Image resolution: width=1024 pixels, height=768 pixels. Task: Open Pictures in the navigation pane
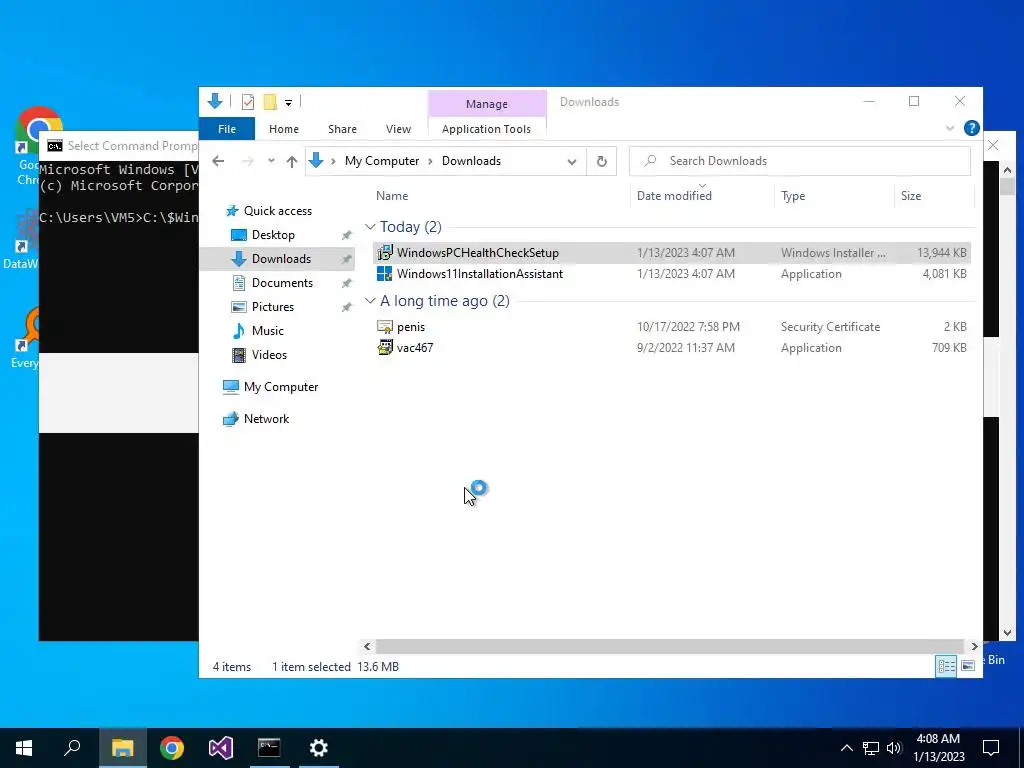pyautogui.click(x=272, y=306)
